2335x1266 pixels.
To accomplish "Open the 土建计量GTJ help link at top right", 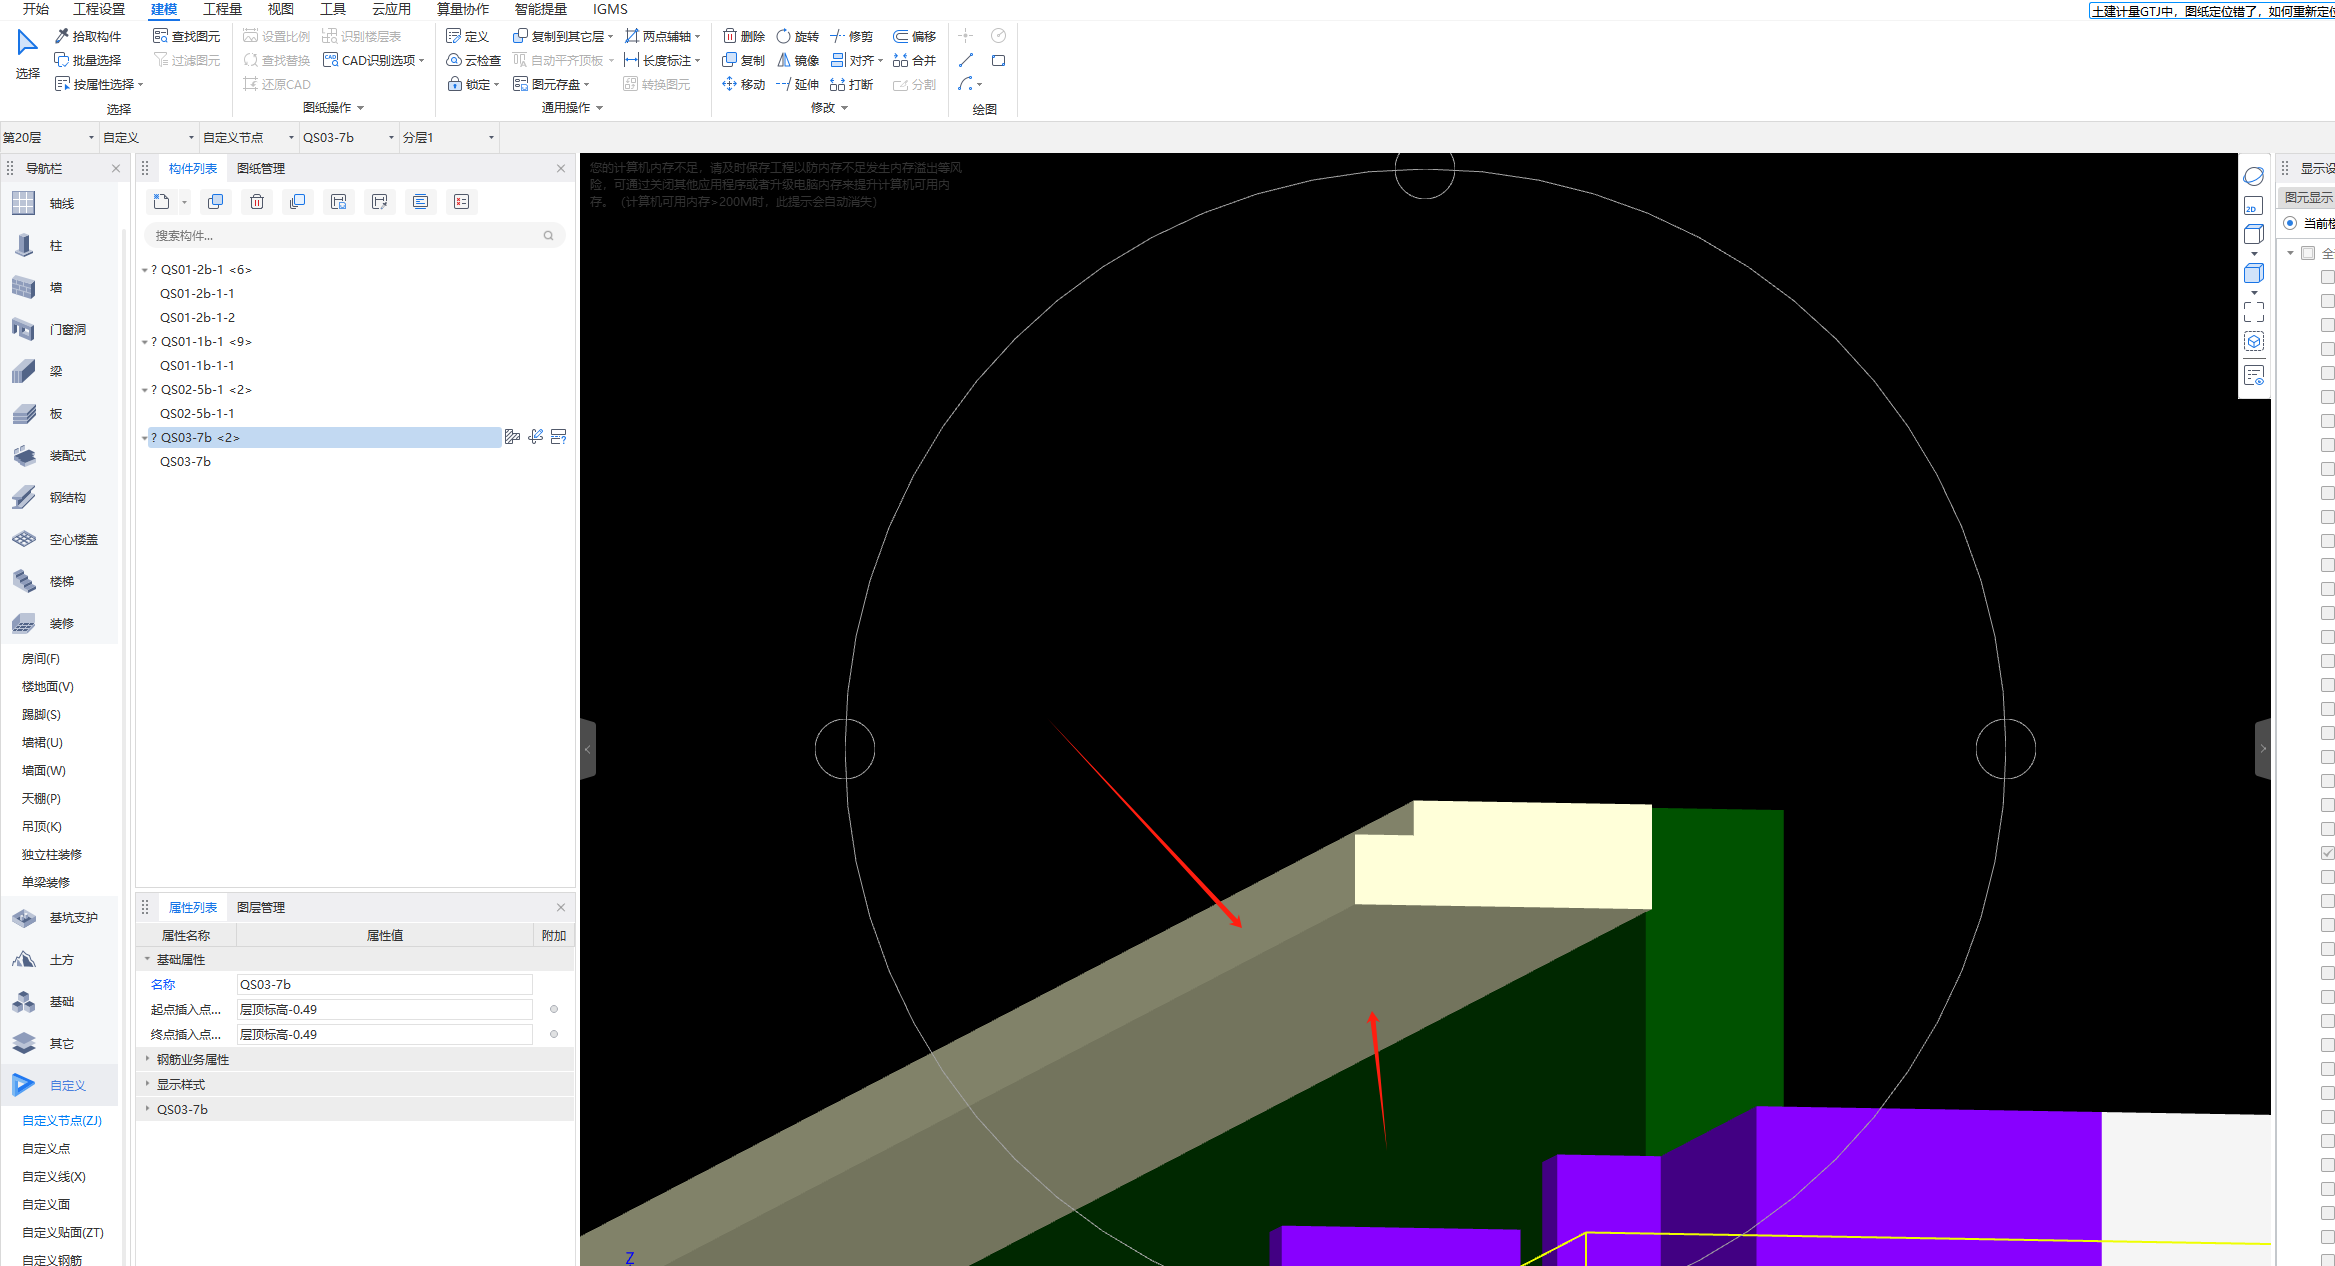I will 2211,11.
